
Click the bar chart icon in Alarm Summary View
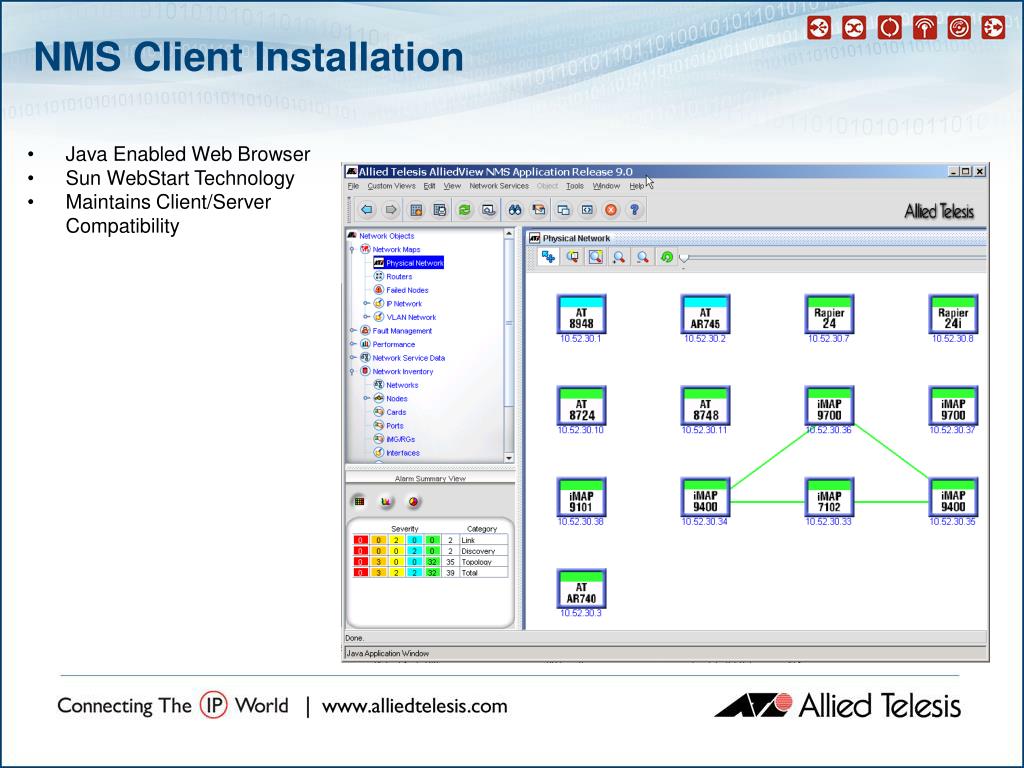(x=386, y=501)
